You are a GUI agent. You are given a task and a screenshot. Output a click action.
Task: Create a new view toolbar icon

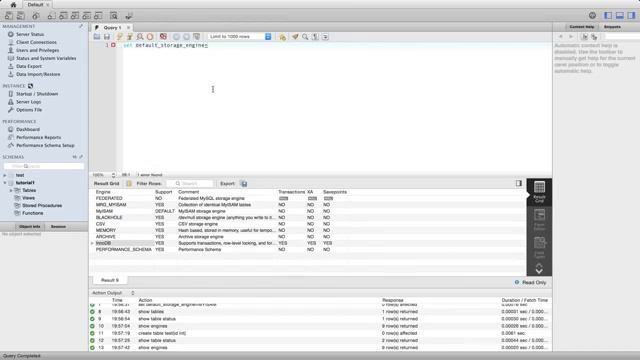[75, 16]
